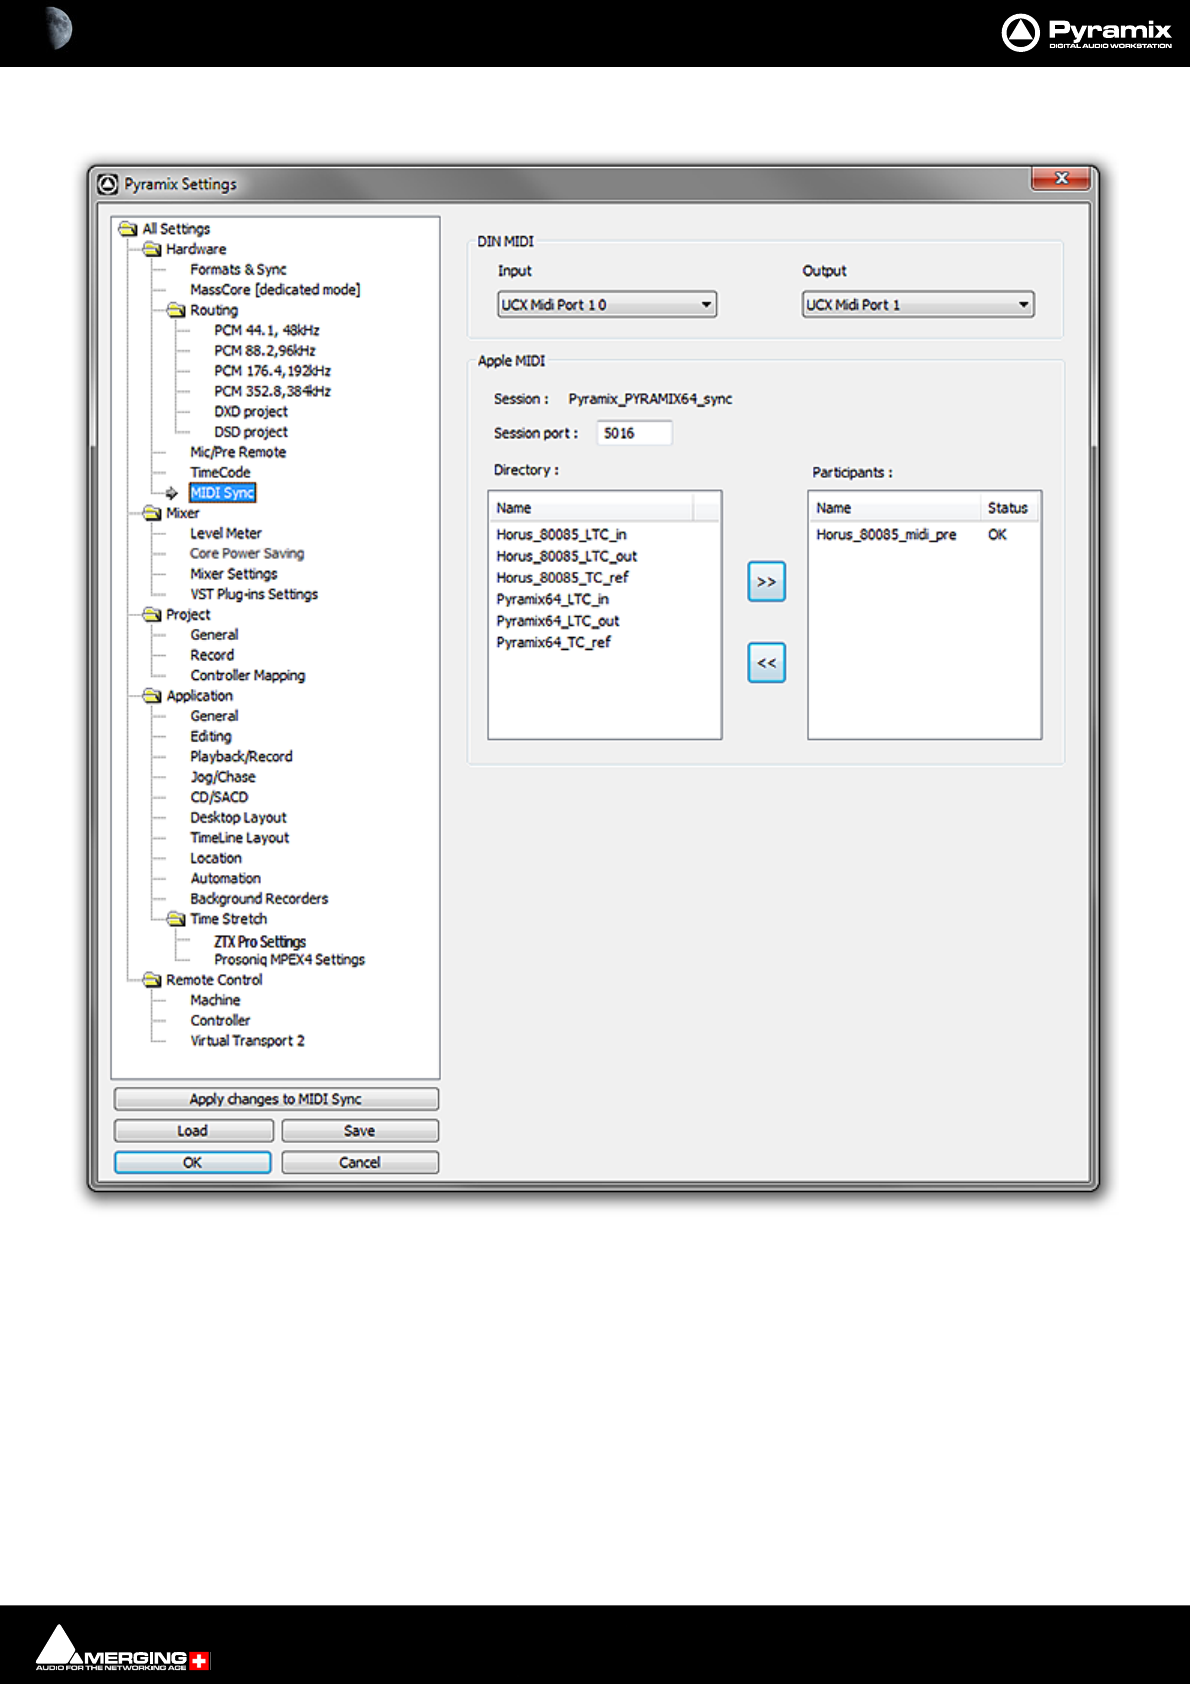This screenshot has height=1684, width=1190.
Task: Open Editing settings
Action: [211, 736]
